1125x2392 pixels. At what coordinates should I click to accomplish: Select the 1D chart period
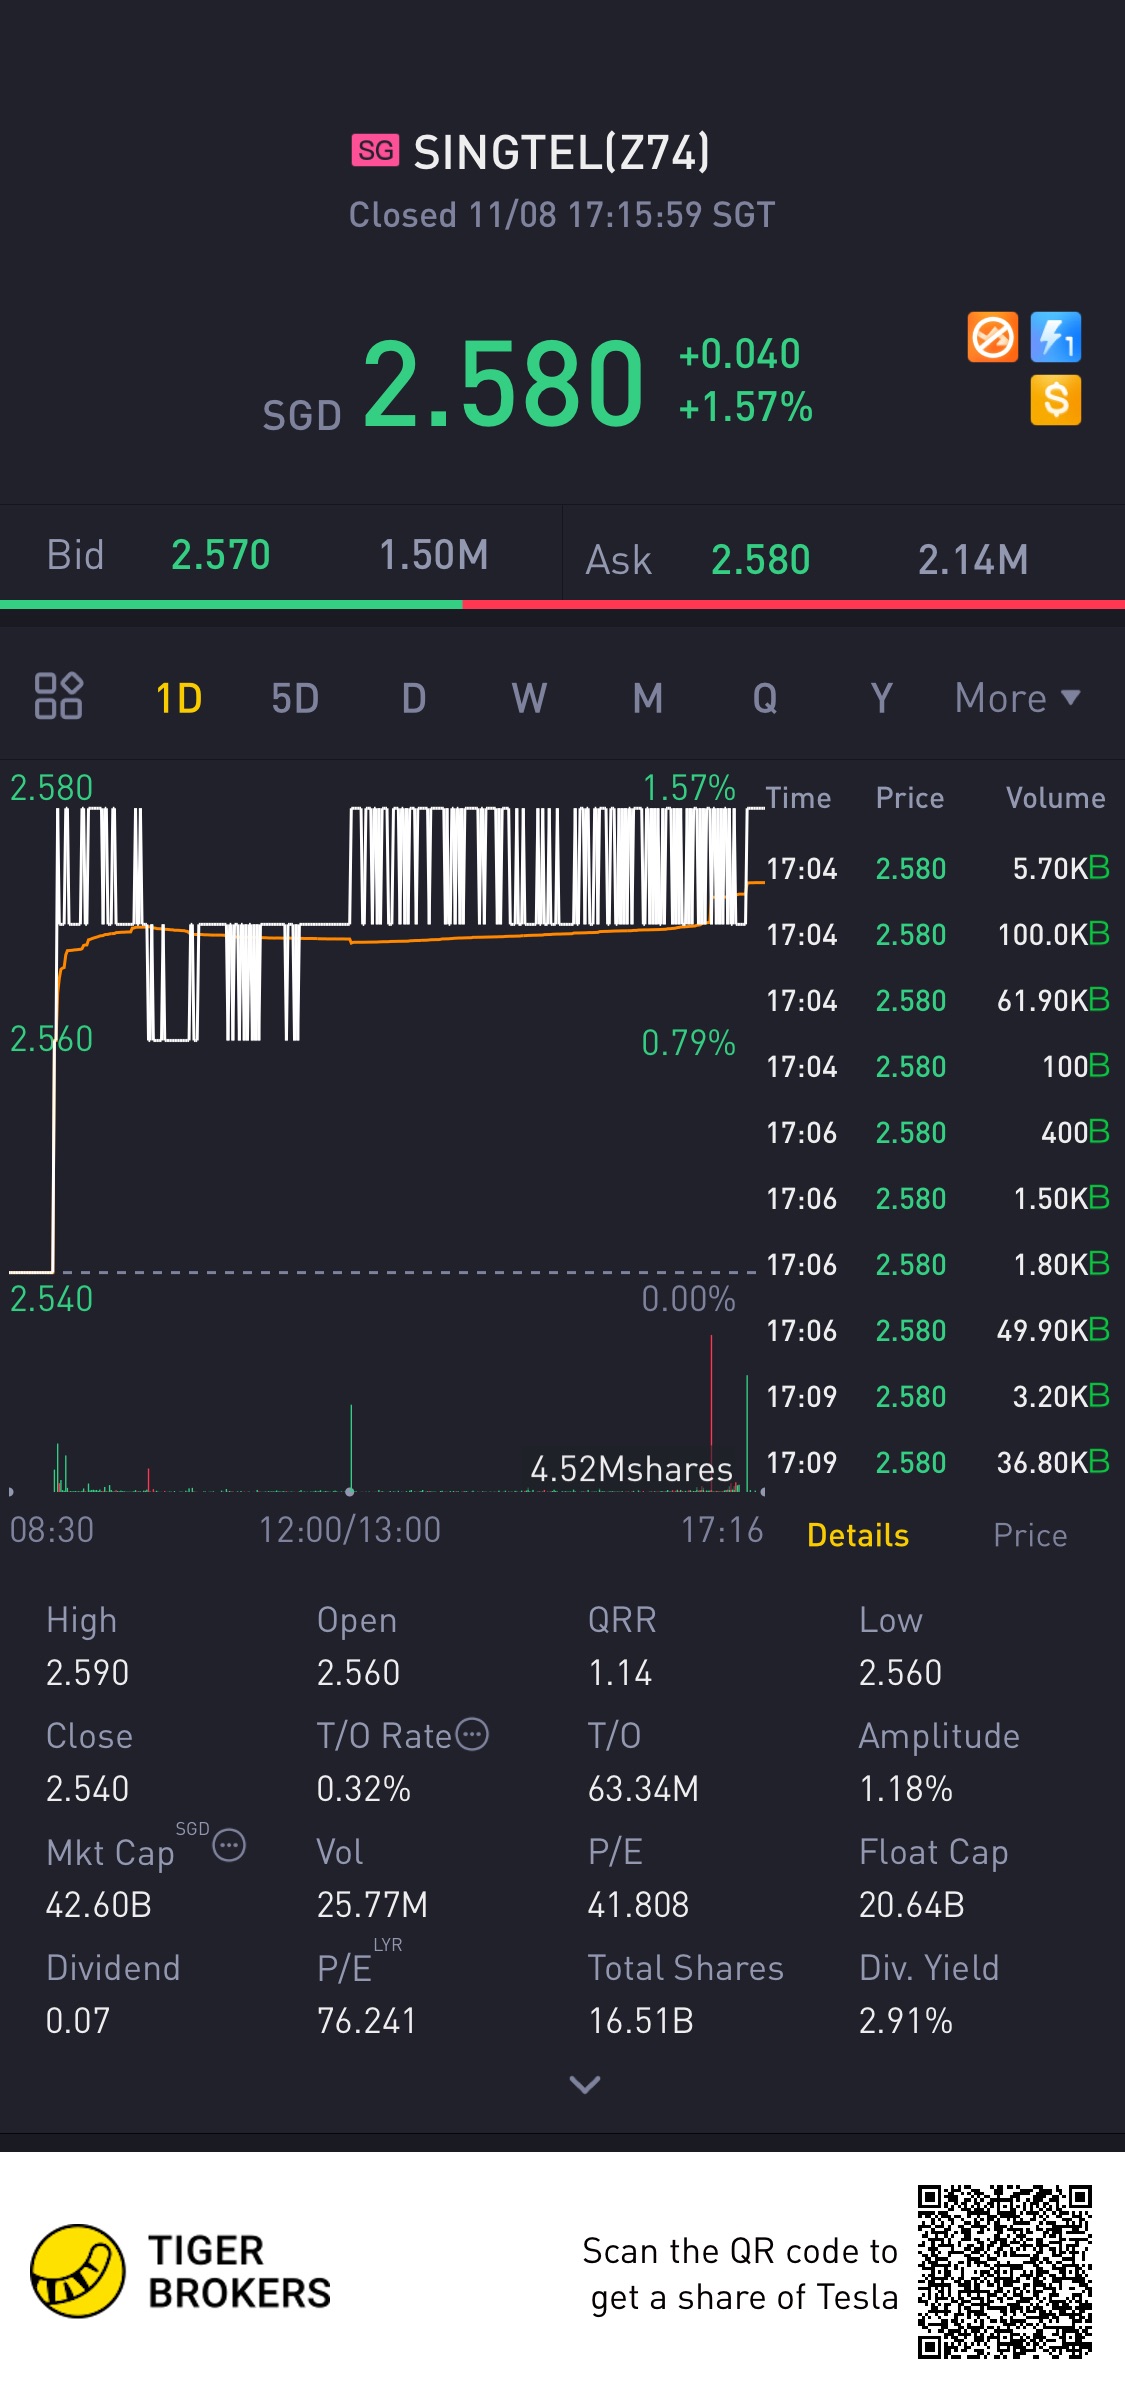point(179,698)
